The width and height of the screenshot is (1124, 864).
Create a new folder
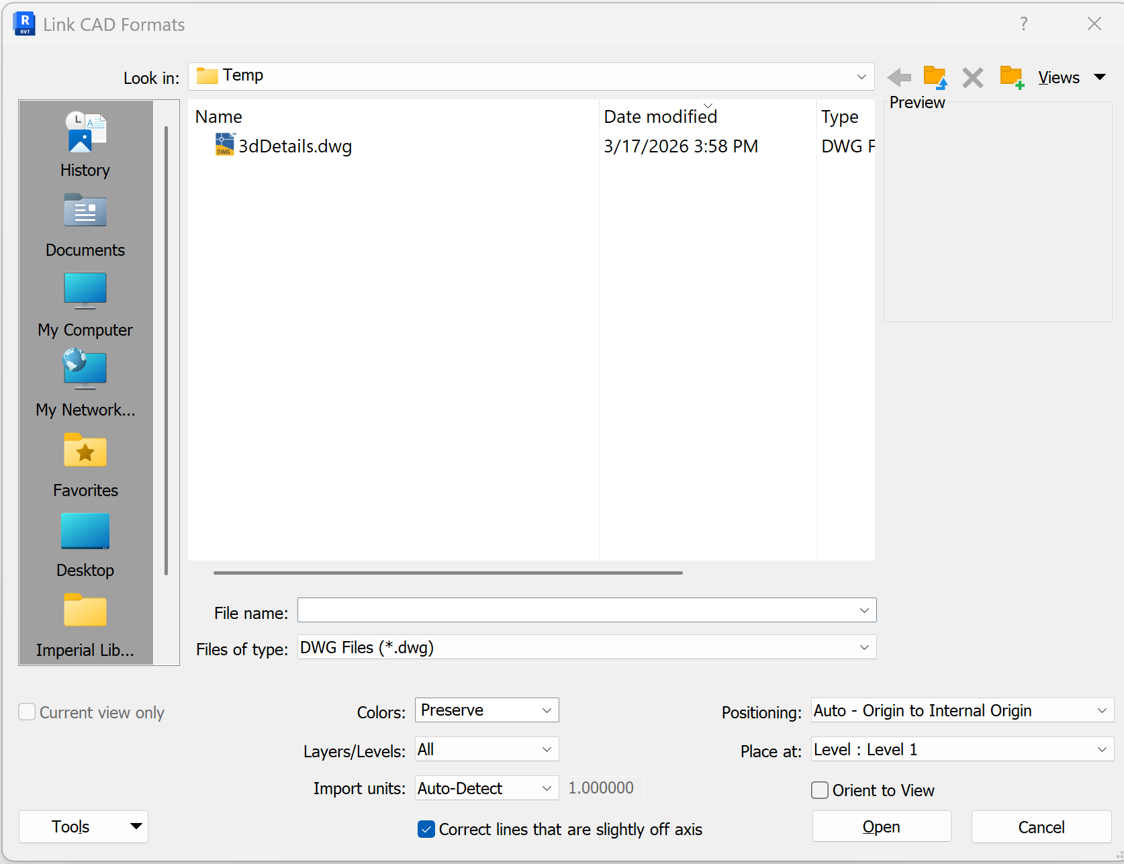[x=1011, y=77]
